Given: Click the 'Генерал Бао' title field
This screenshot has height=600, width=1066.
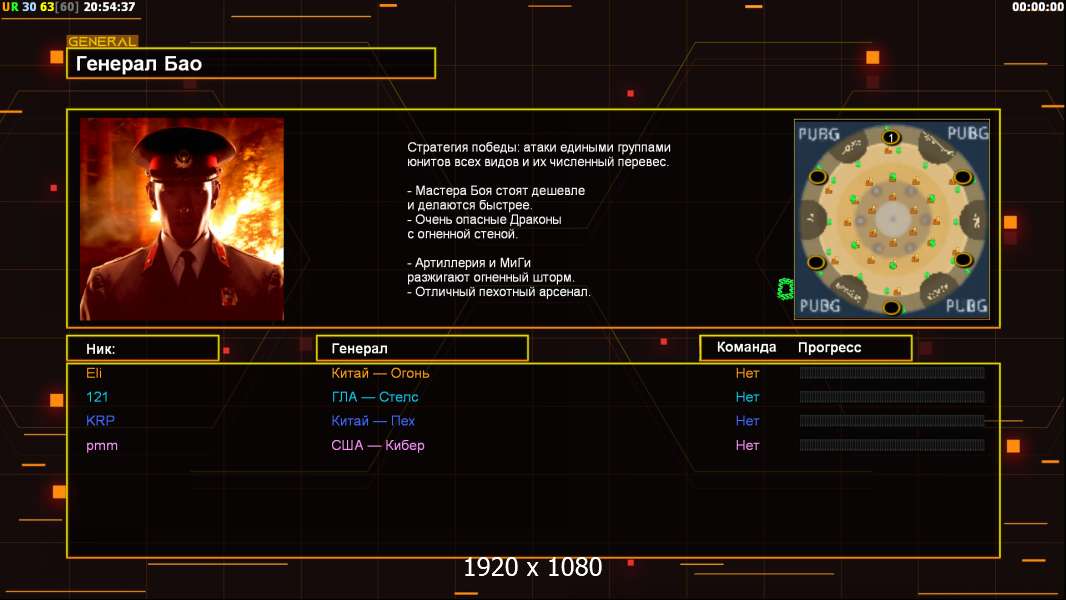Looking at the screenshot, I should [251, 63].
